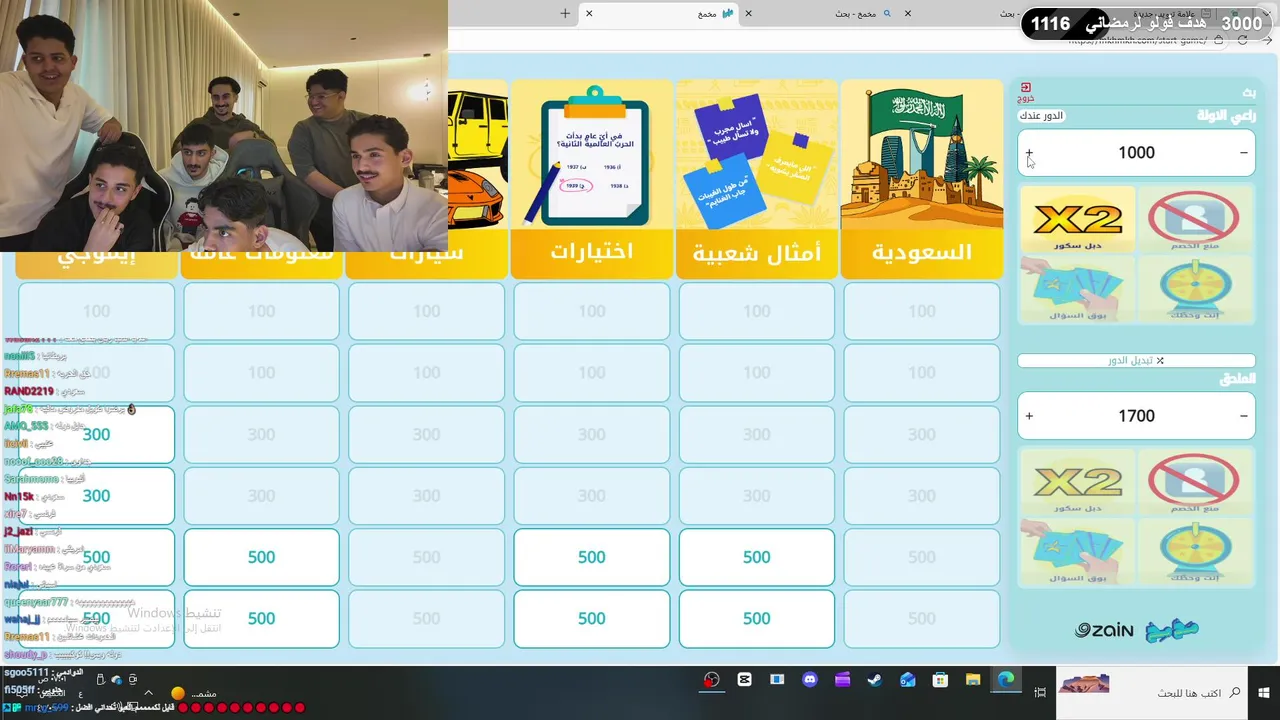This screenshot has height=720, width=1280.
Task: Click the browser address bar URL
Action: click(1138, 41)
